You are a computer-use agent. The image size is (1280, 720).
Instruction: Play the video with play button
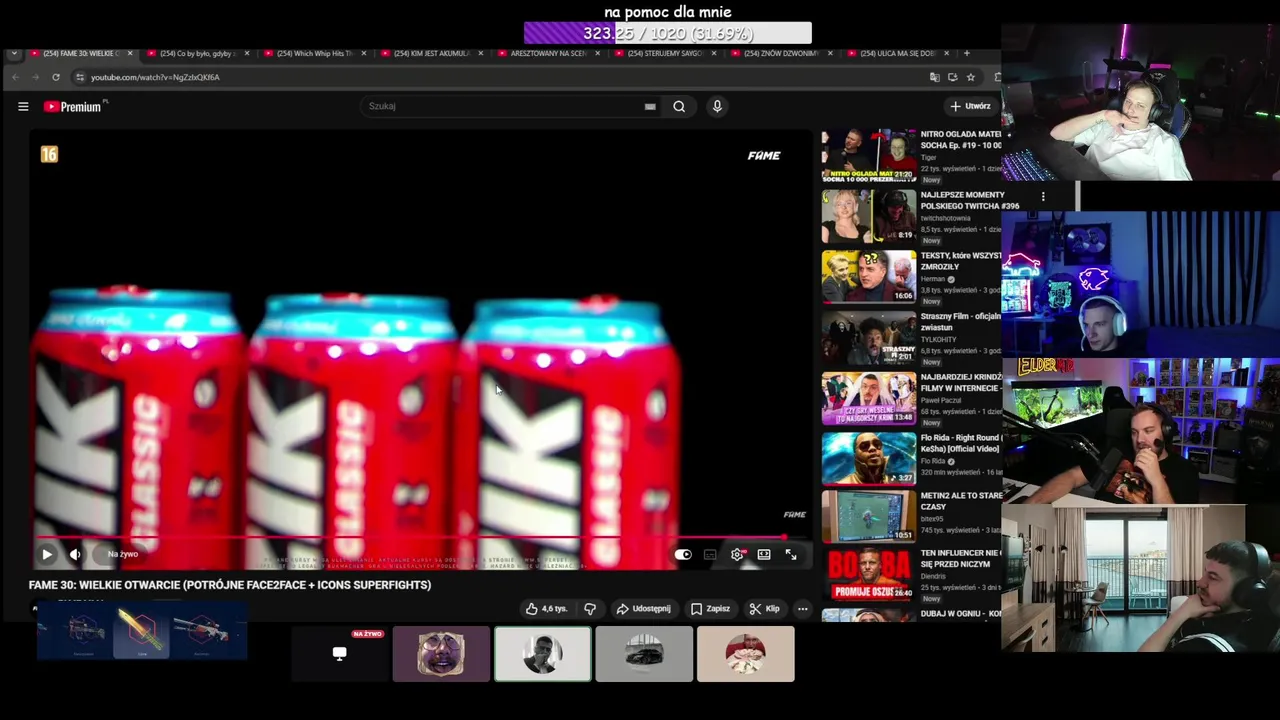coord(46,554)
